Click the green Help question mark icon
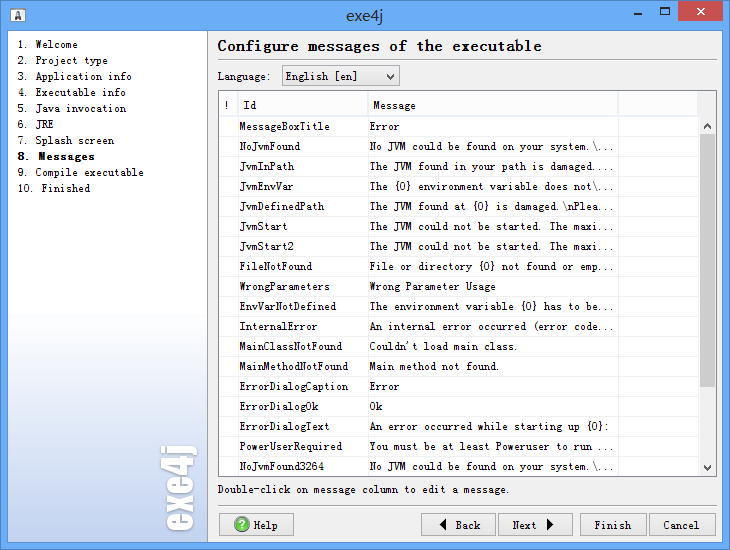Screen dimensions: 730x550 pyautogui.click(x=242, y=524)
